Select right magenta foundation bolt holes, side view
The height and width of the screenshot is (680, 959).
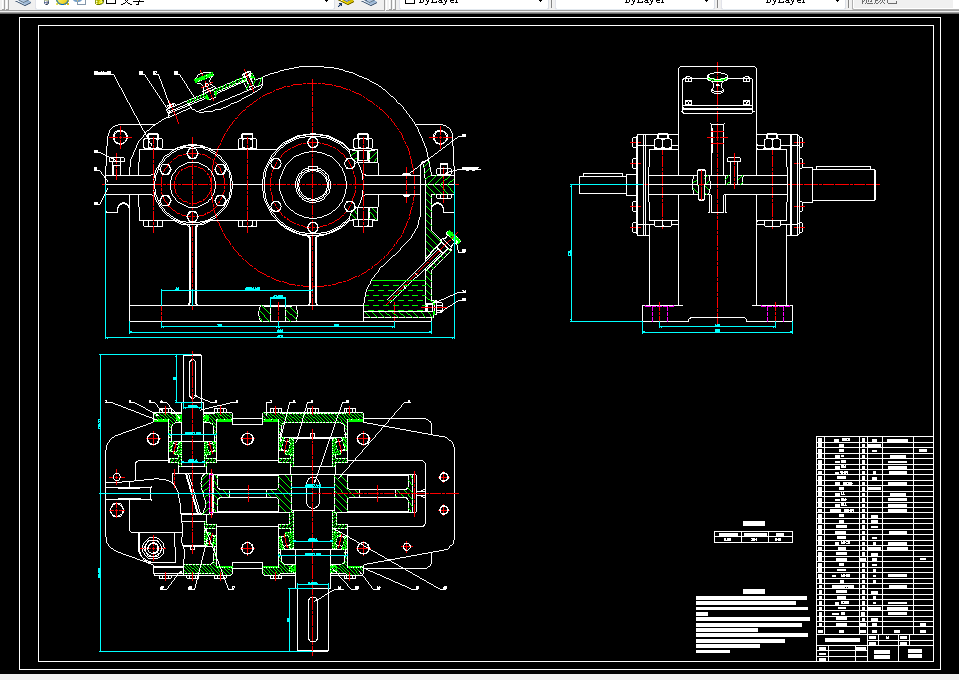pos(776,313)
